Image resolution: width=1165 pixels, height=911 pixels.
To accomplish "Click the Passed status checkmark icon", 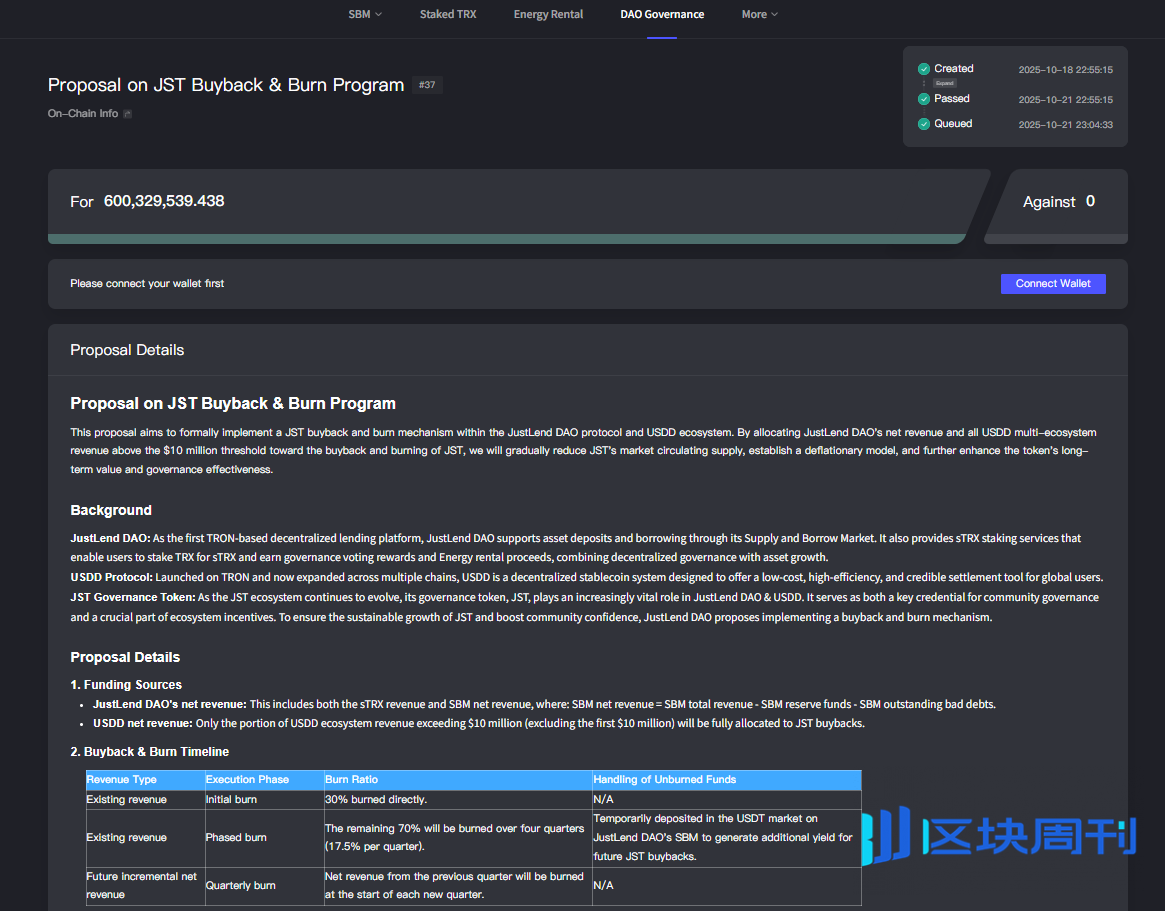I will [x=924, y=99].
